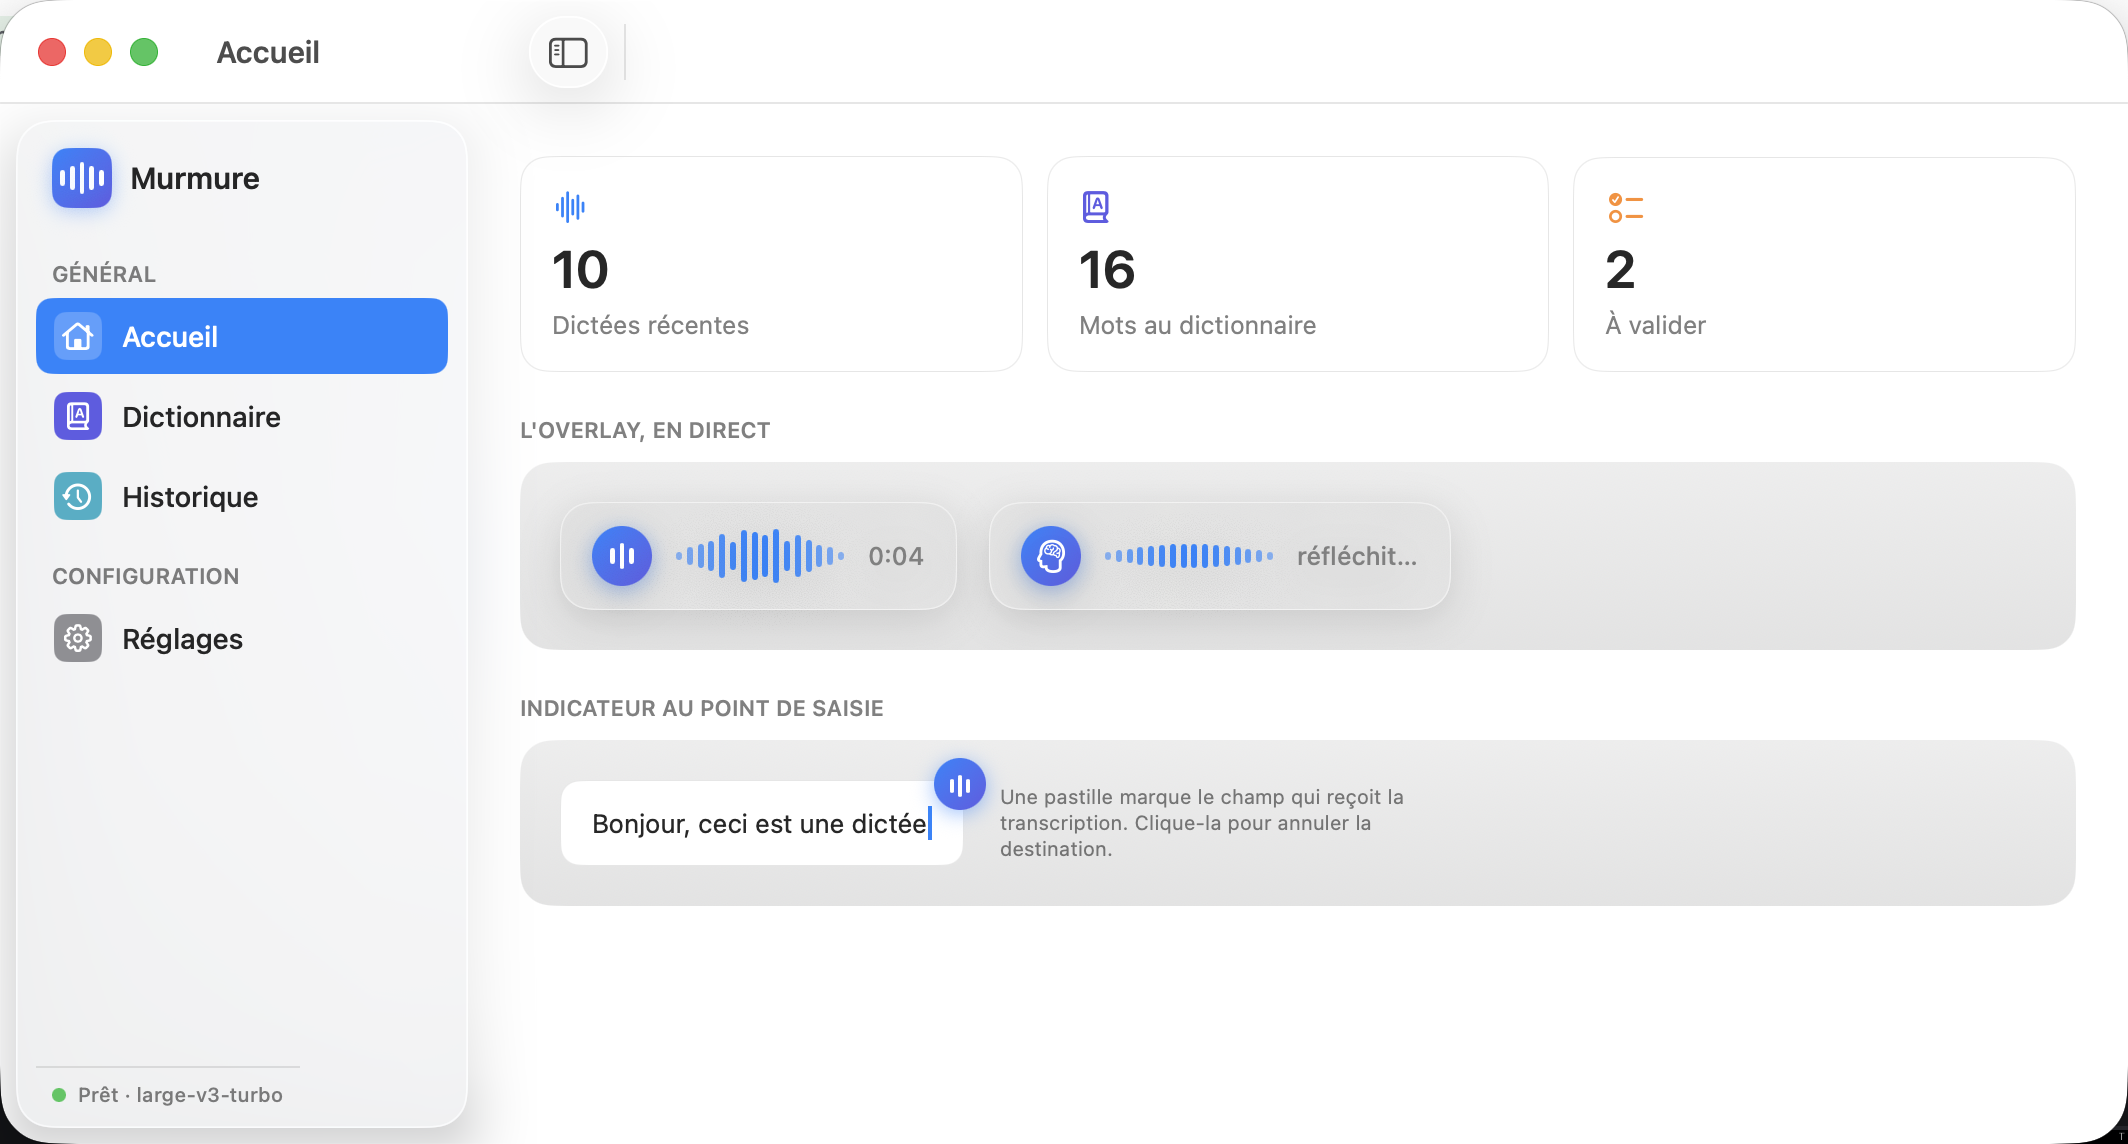Click the L'OVERLAY, EN DIRECT heading

point(645,430)
